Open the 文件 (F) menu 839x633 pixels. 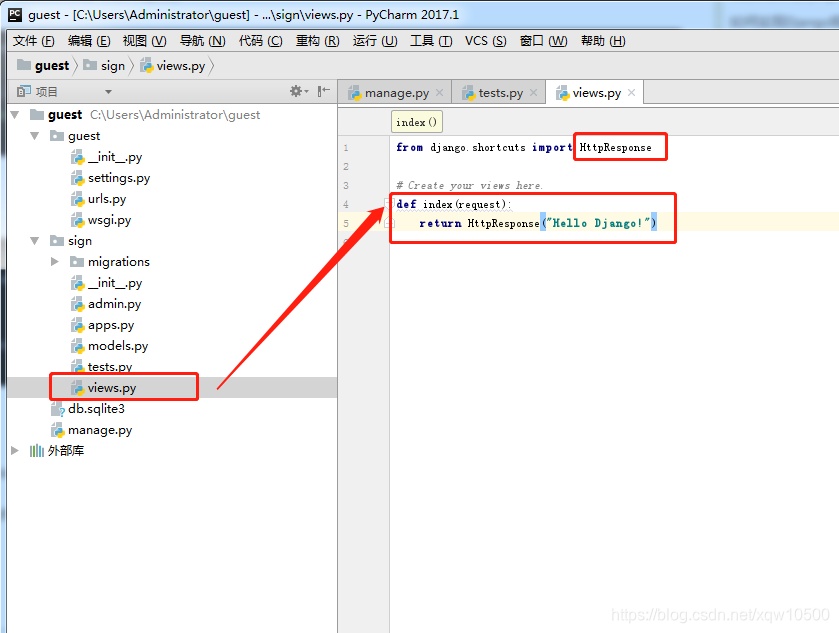[34, 41]
